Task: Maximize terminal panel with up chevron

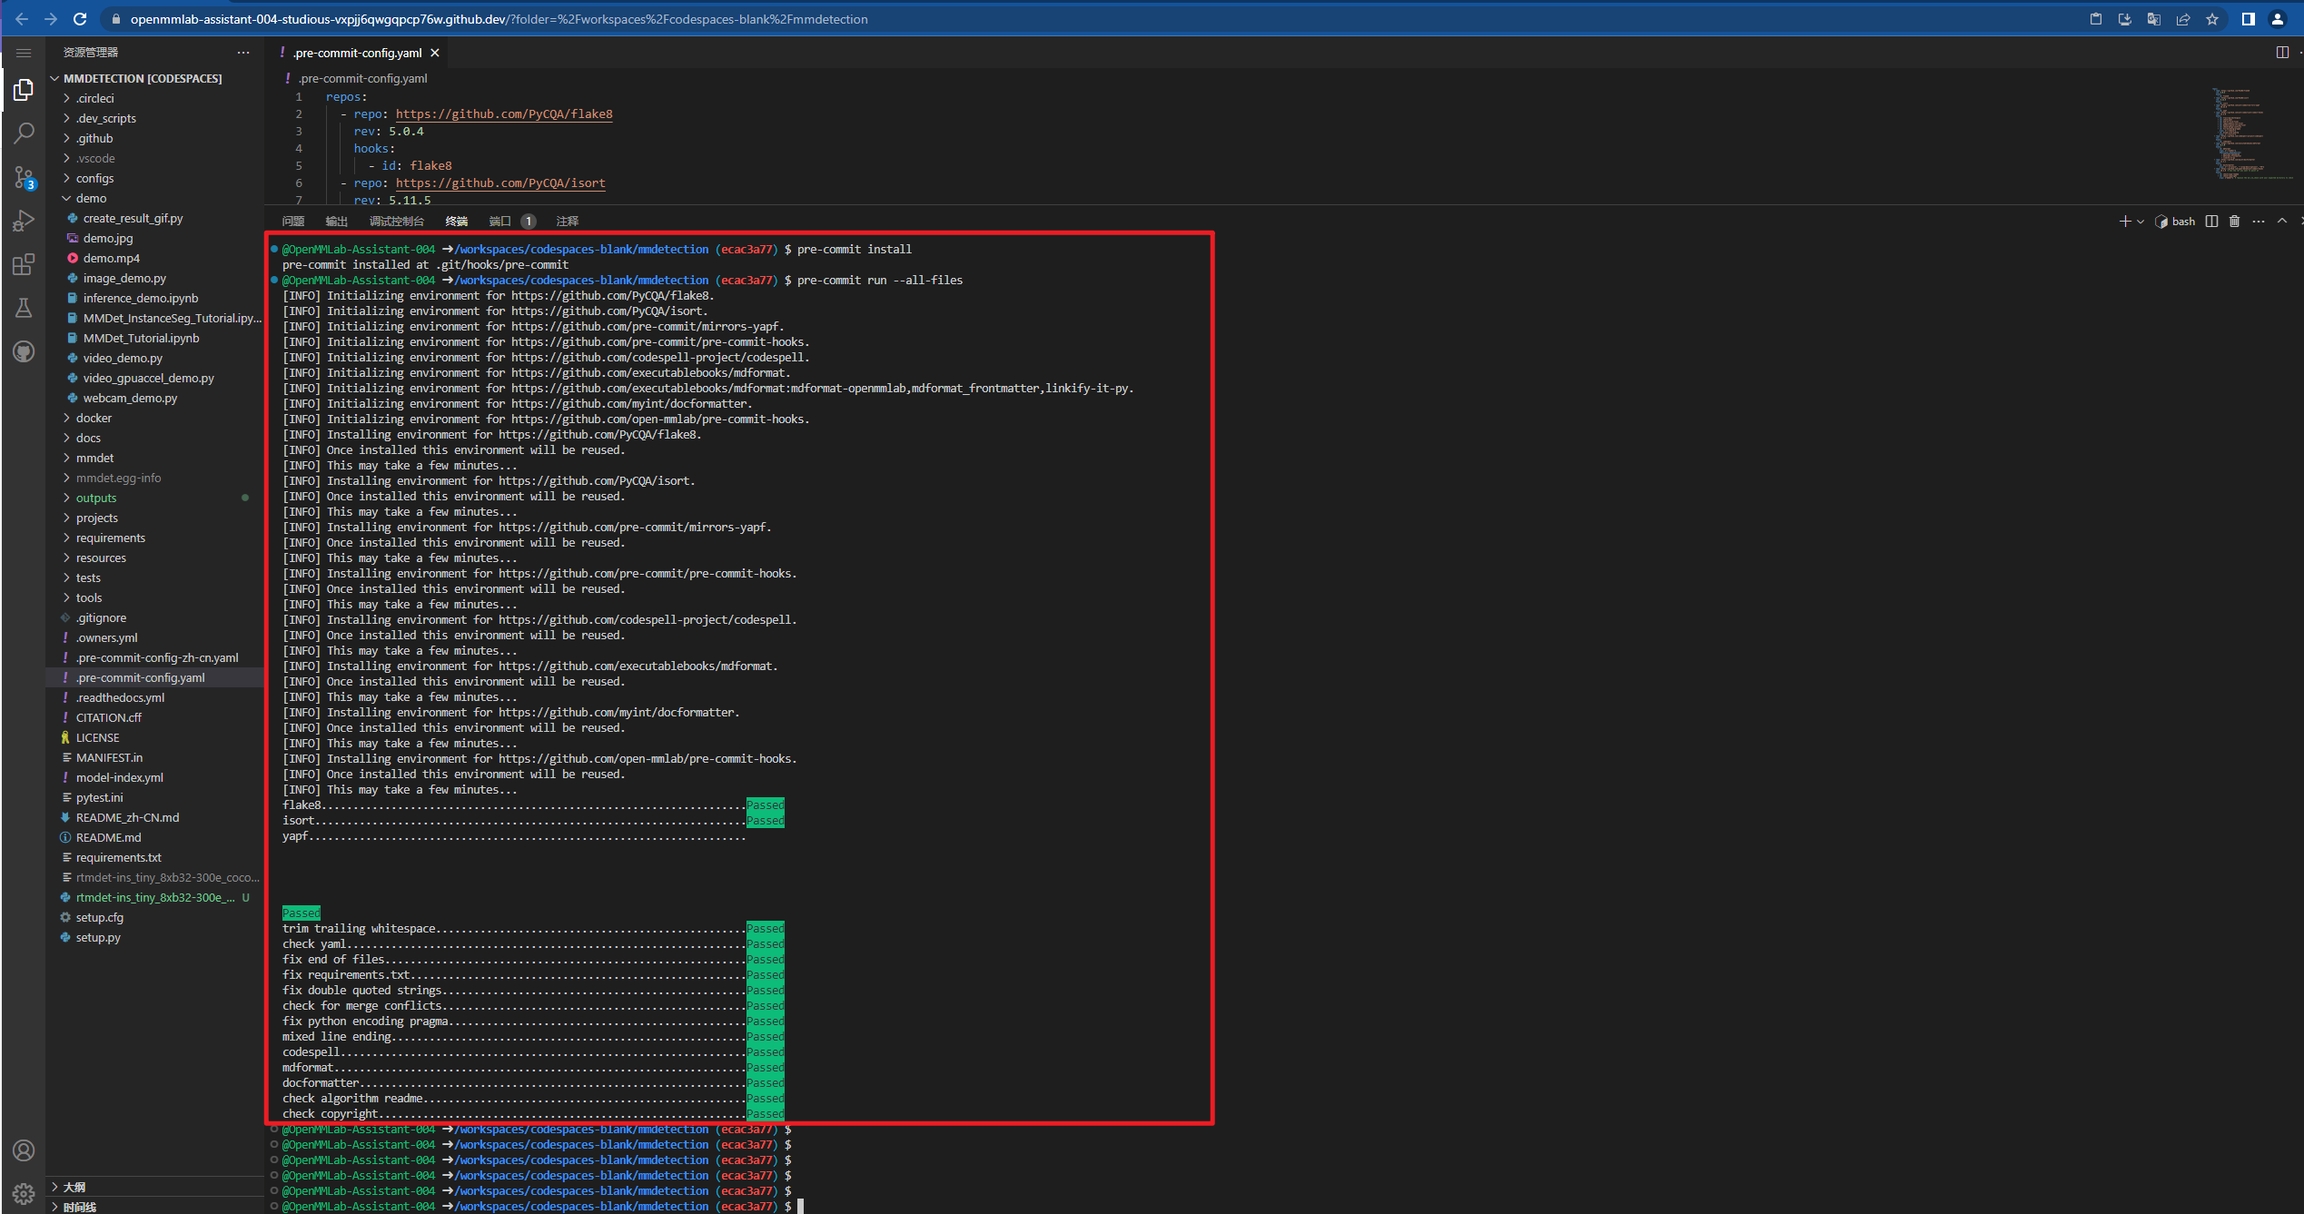Action: [x=2282, y=221]
